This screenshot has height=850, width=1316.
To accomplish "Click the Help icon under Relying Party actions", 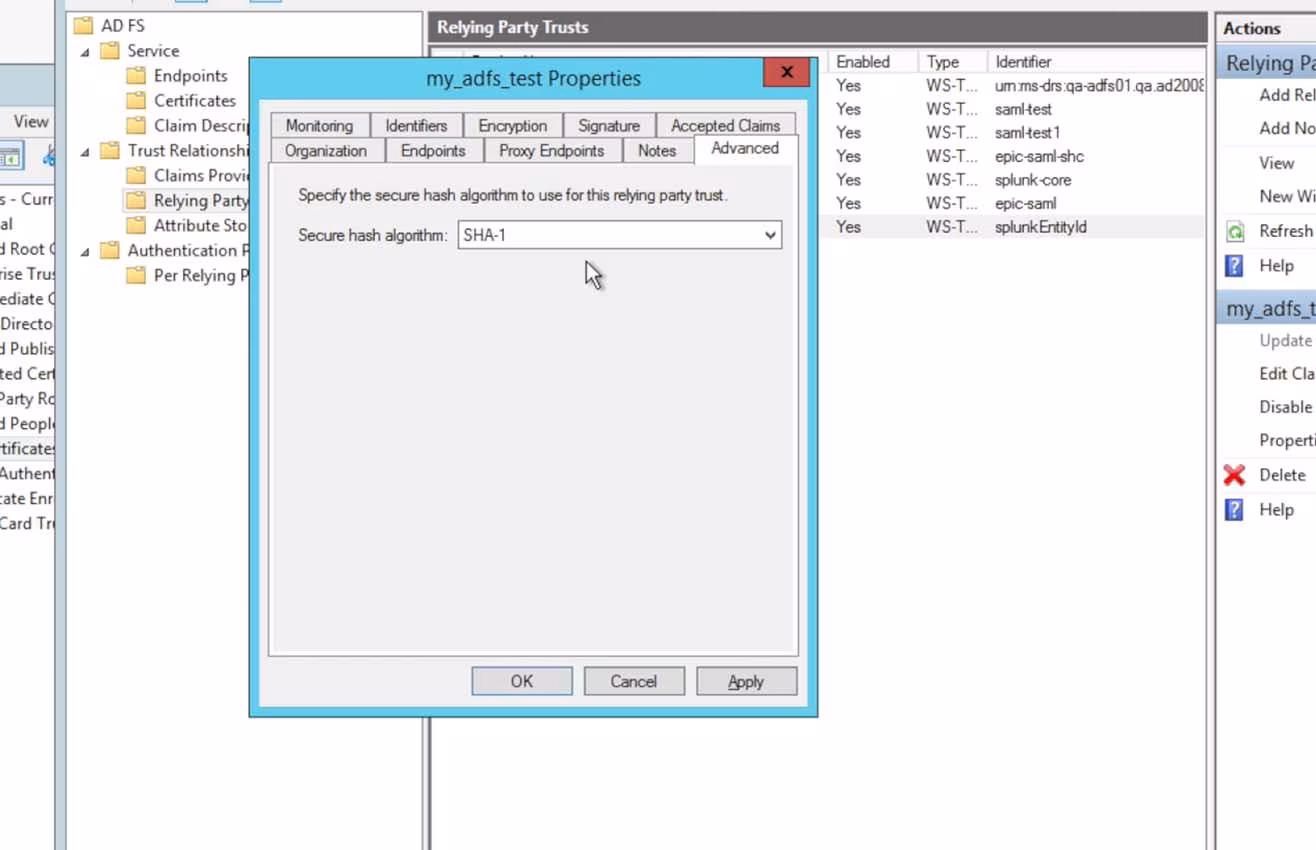I will (1238, 266).
